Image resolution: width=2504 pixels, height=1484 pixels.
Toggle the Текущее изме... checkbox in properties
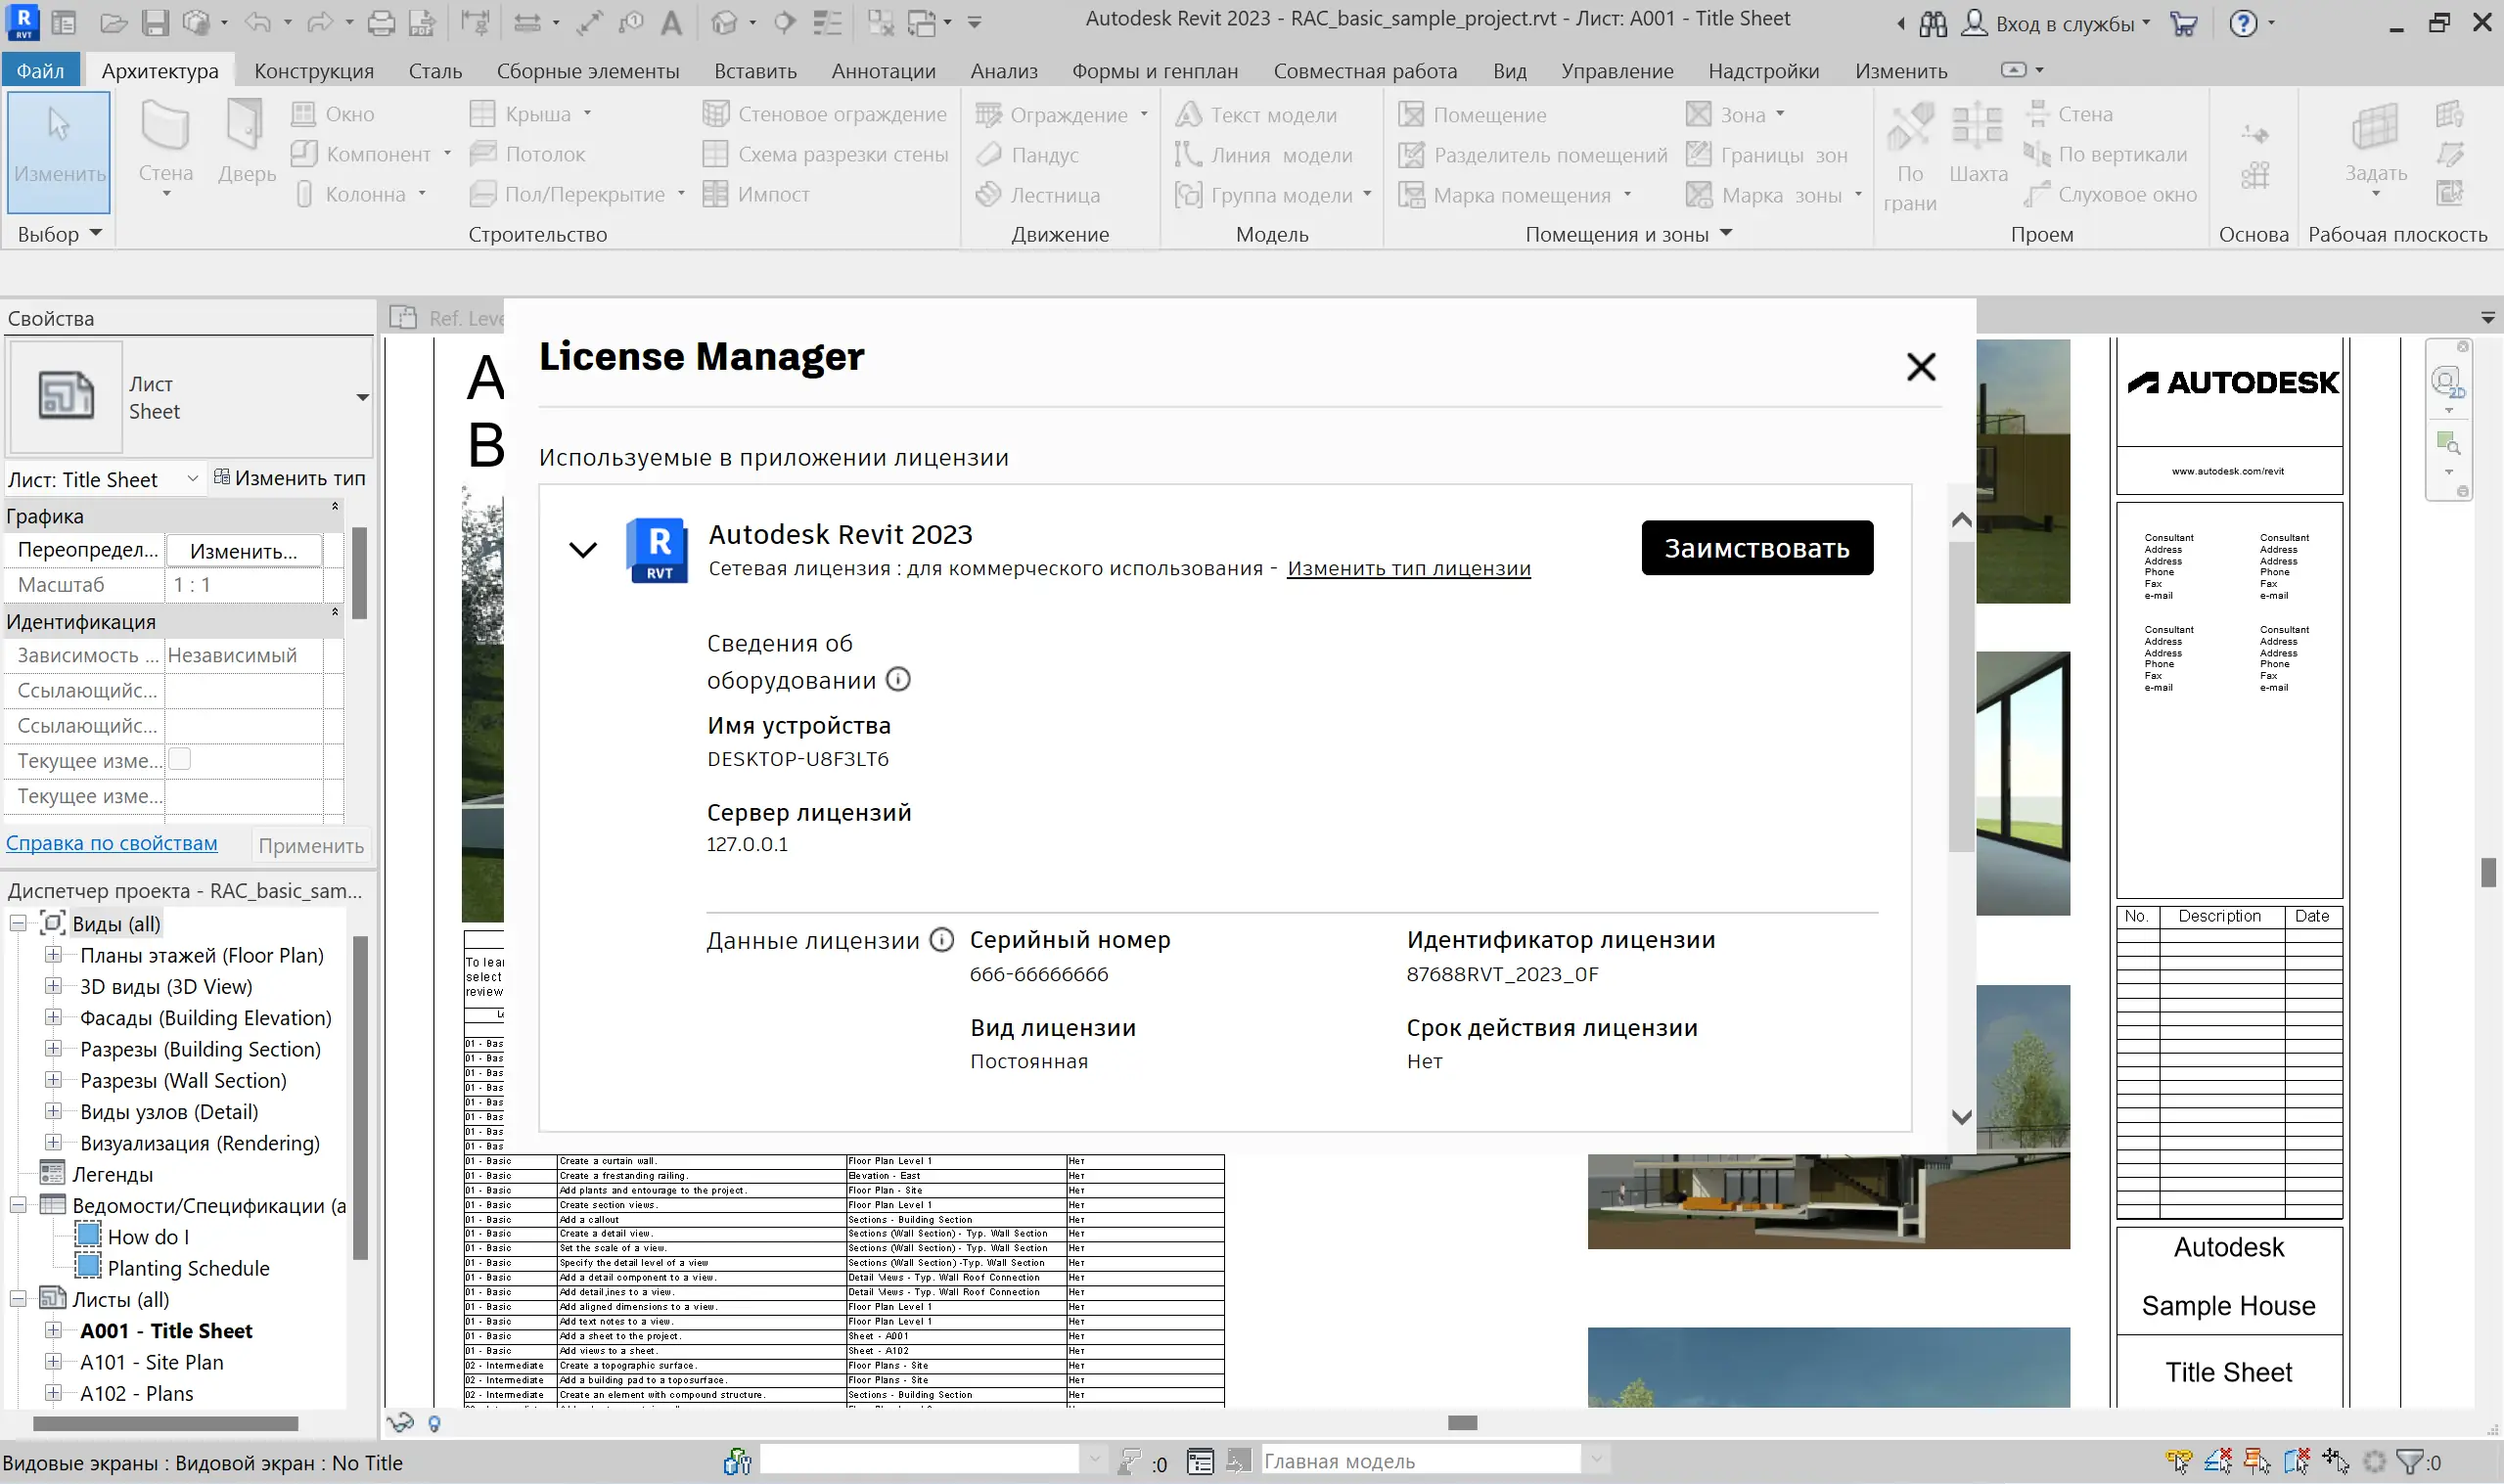180,760
